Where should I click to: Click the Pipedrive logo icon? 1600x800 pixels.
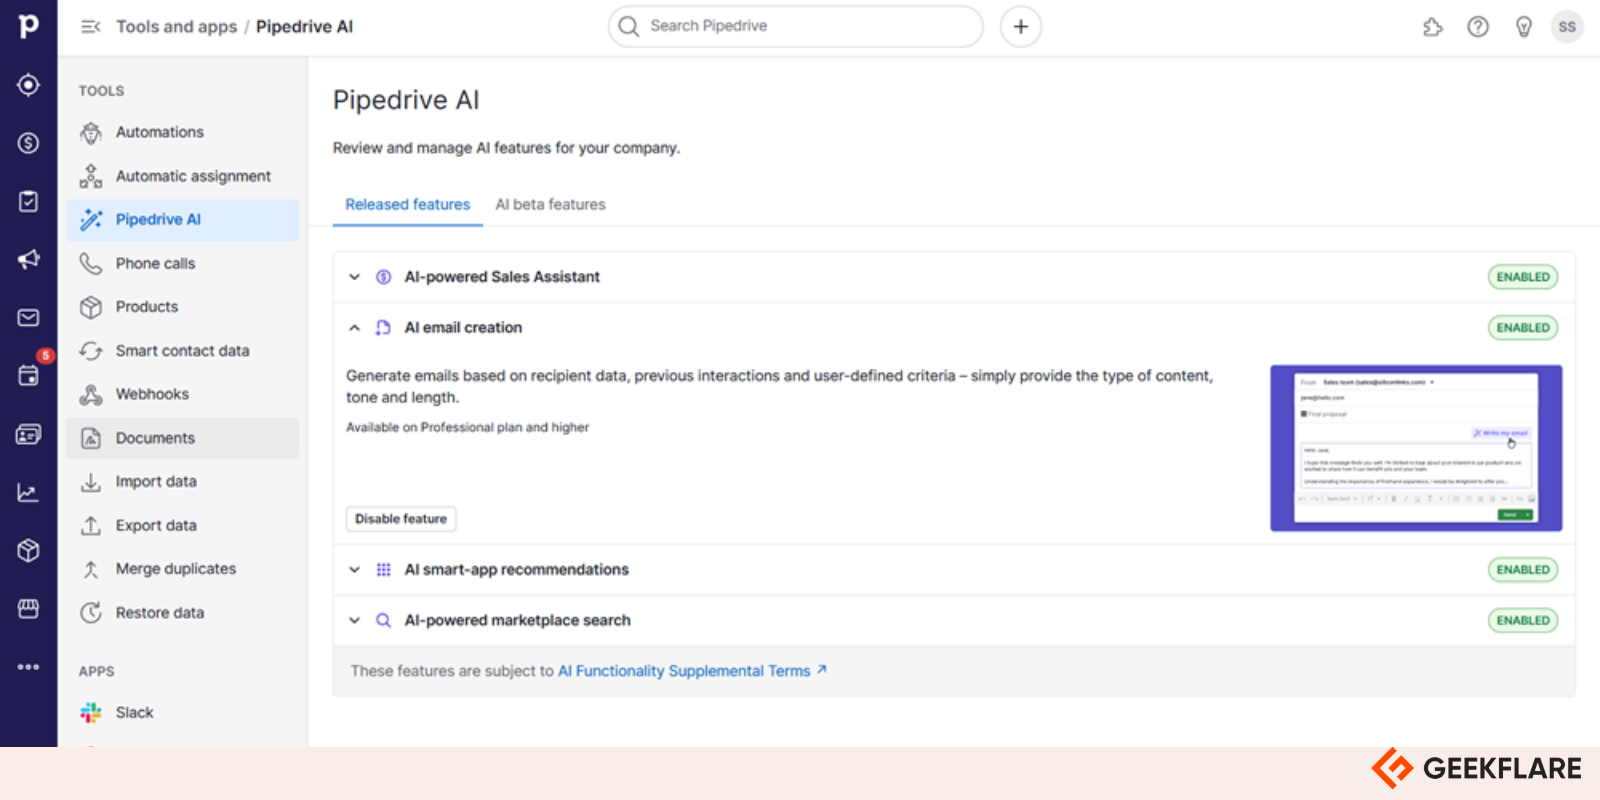tap(28, 26)
